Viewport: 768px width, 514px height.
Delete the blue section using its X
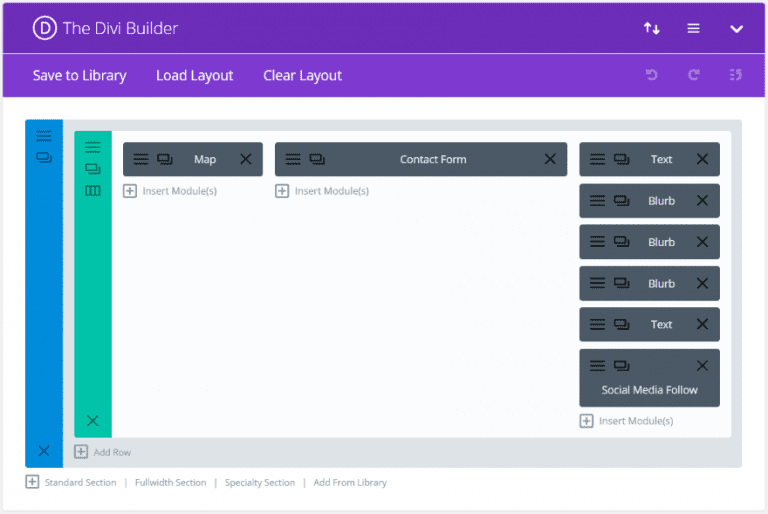(43, 451)
